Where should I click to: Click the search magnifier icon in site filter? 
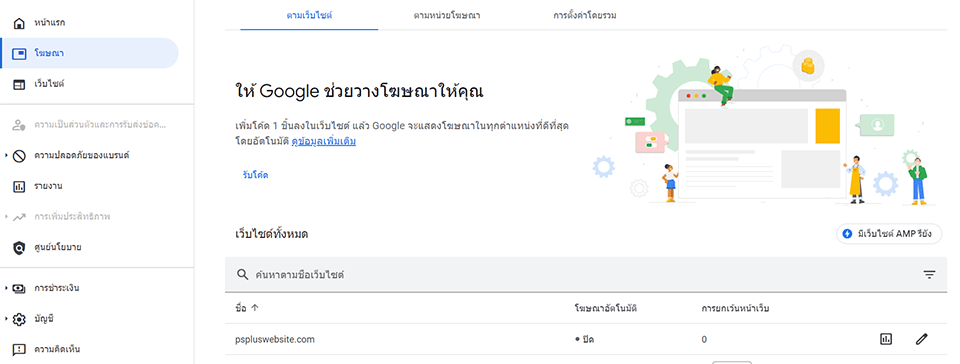click(242, 275)
